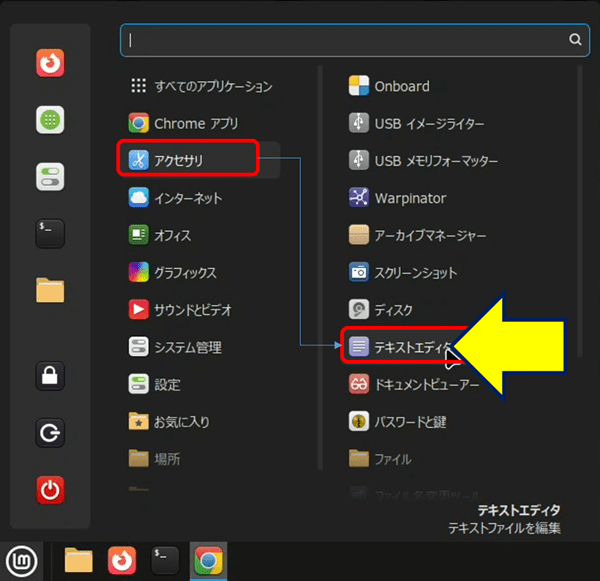Open Files folder icon in sidebar
This screenshot has height=581, width=600.
point(50,290)
